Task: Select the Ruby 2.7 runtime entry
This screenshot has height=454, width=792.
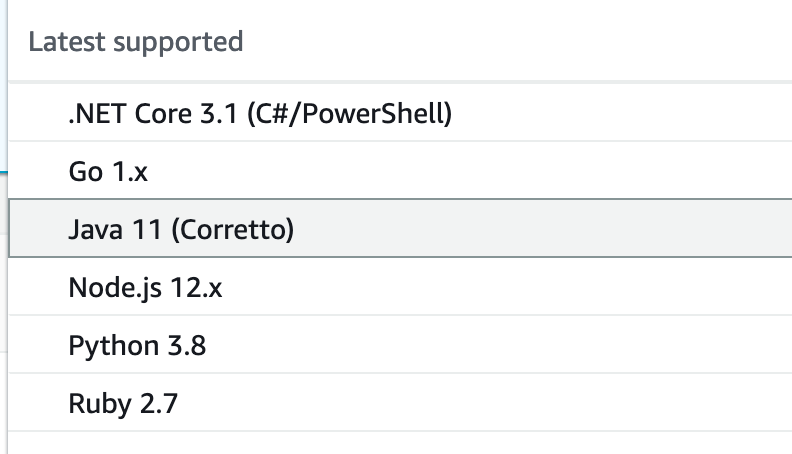Action: 124,404
